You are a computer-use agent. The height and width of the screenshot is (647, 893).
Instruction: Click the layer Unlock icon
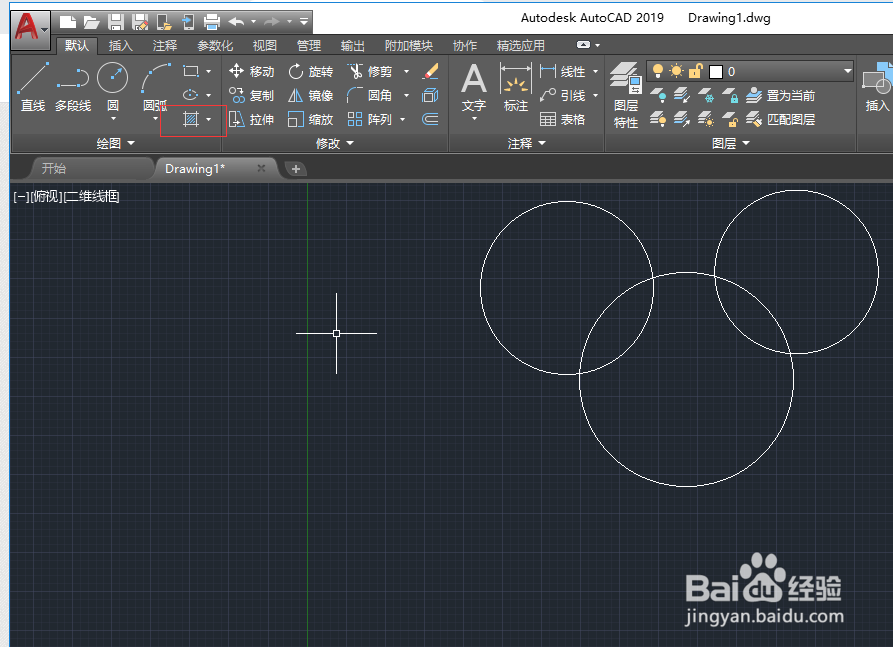click(x=730, y=119)
